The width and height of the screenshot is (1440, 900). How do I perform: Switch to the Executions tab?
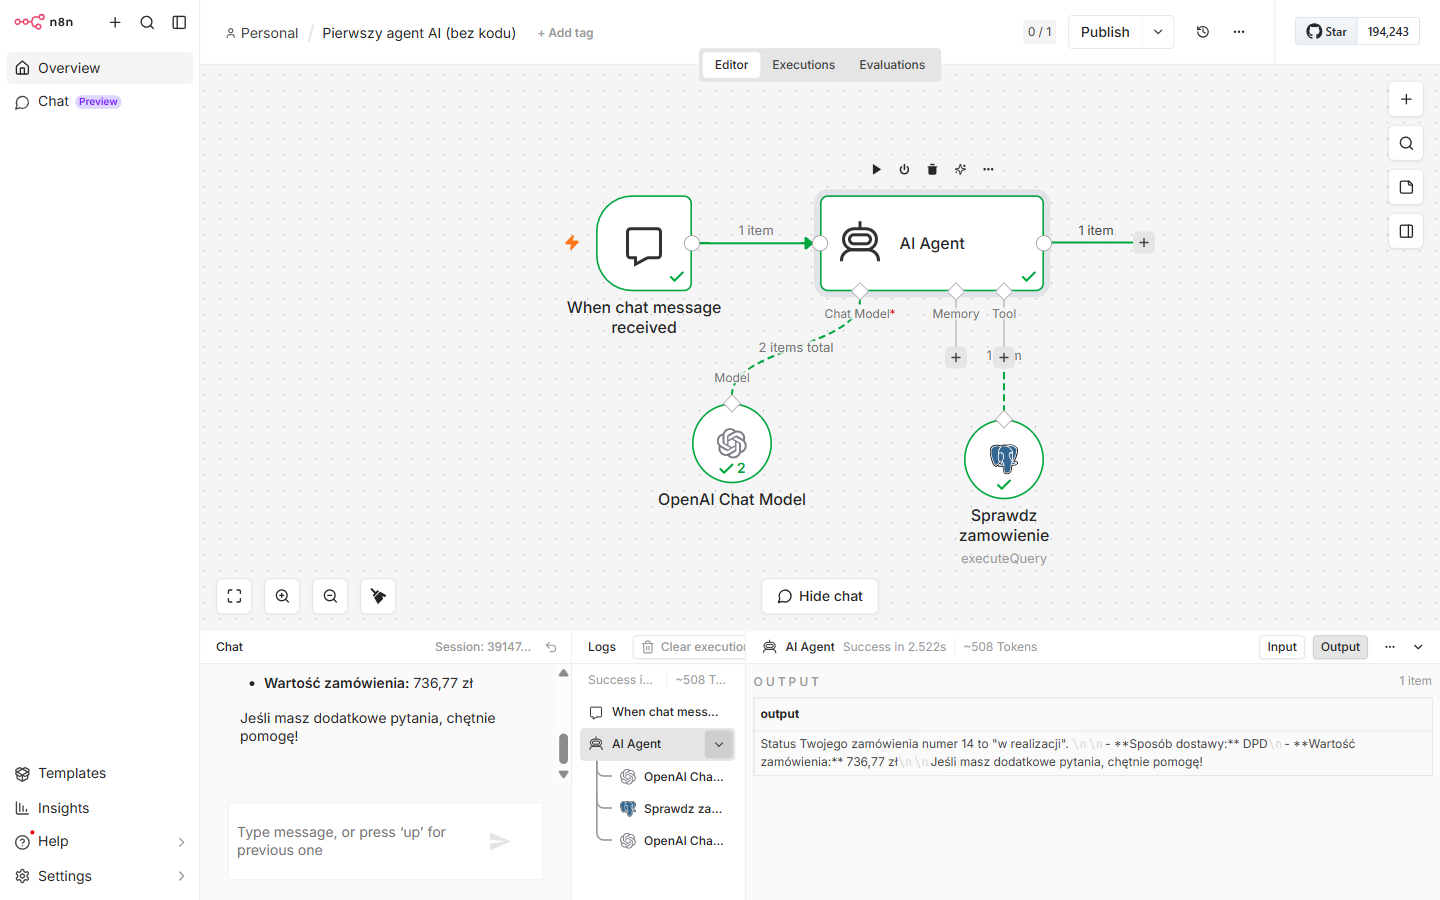(803, 65)
